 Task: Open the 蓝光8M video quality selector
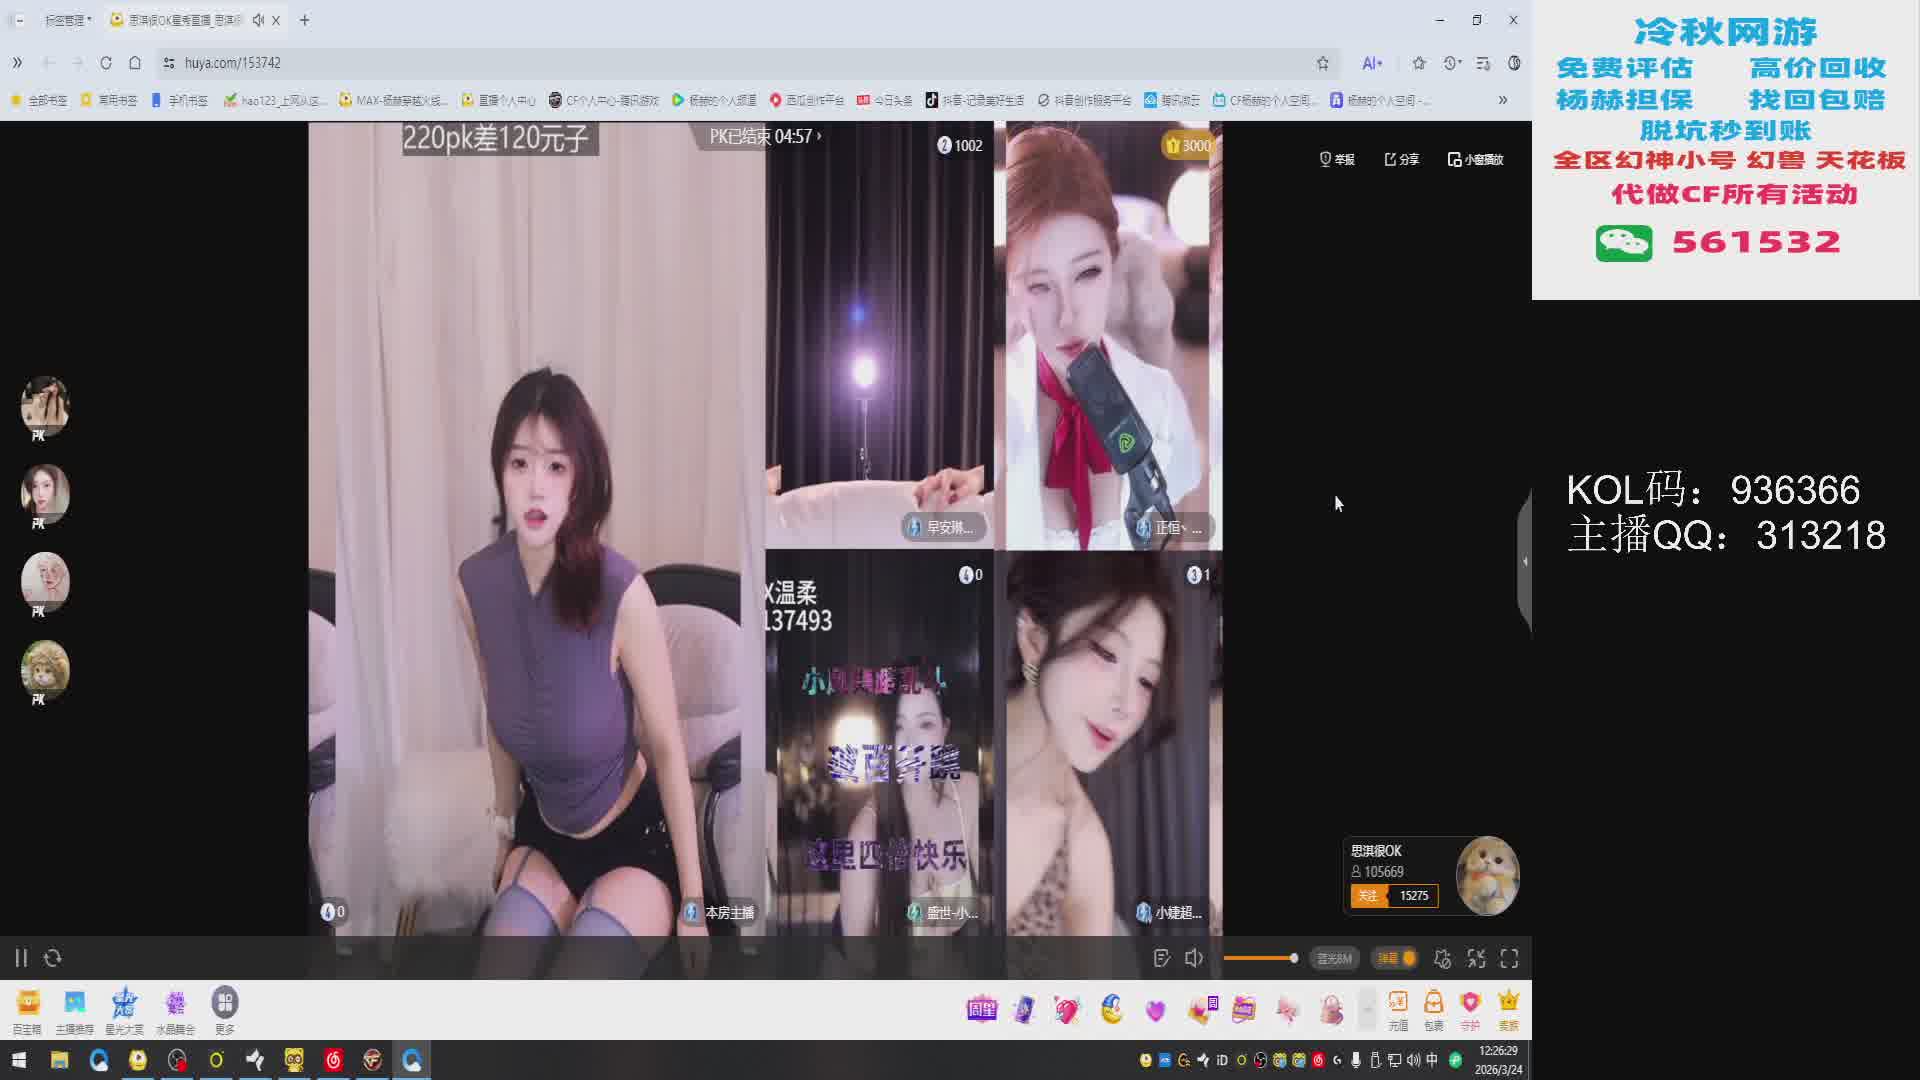(x=1334, y=958)
